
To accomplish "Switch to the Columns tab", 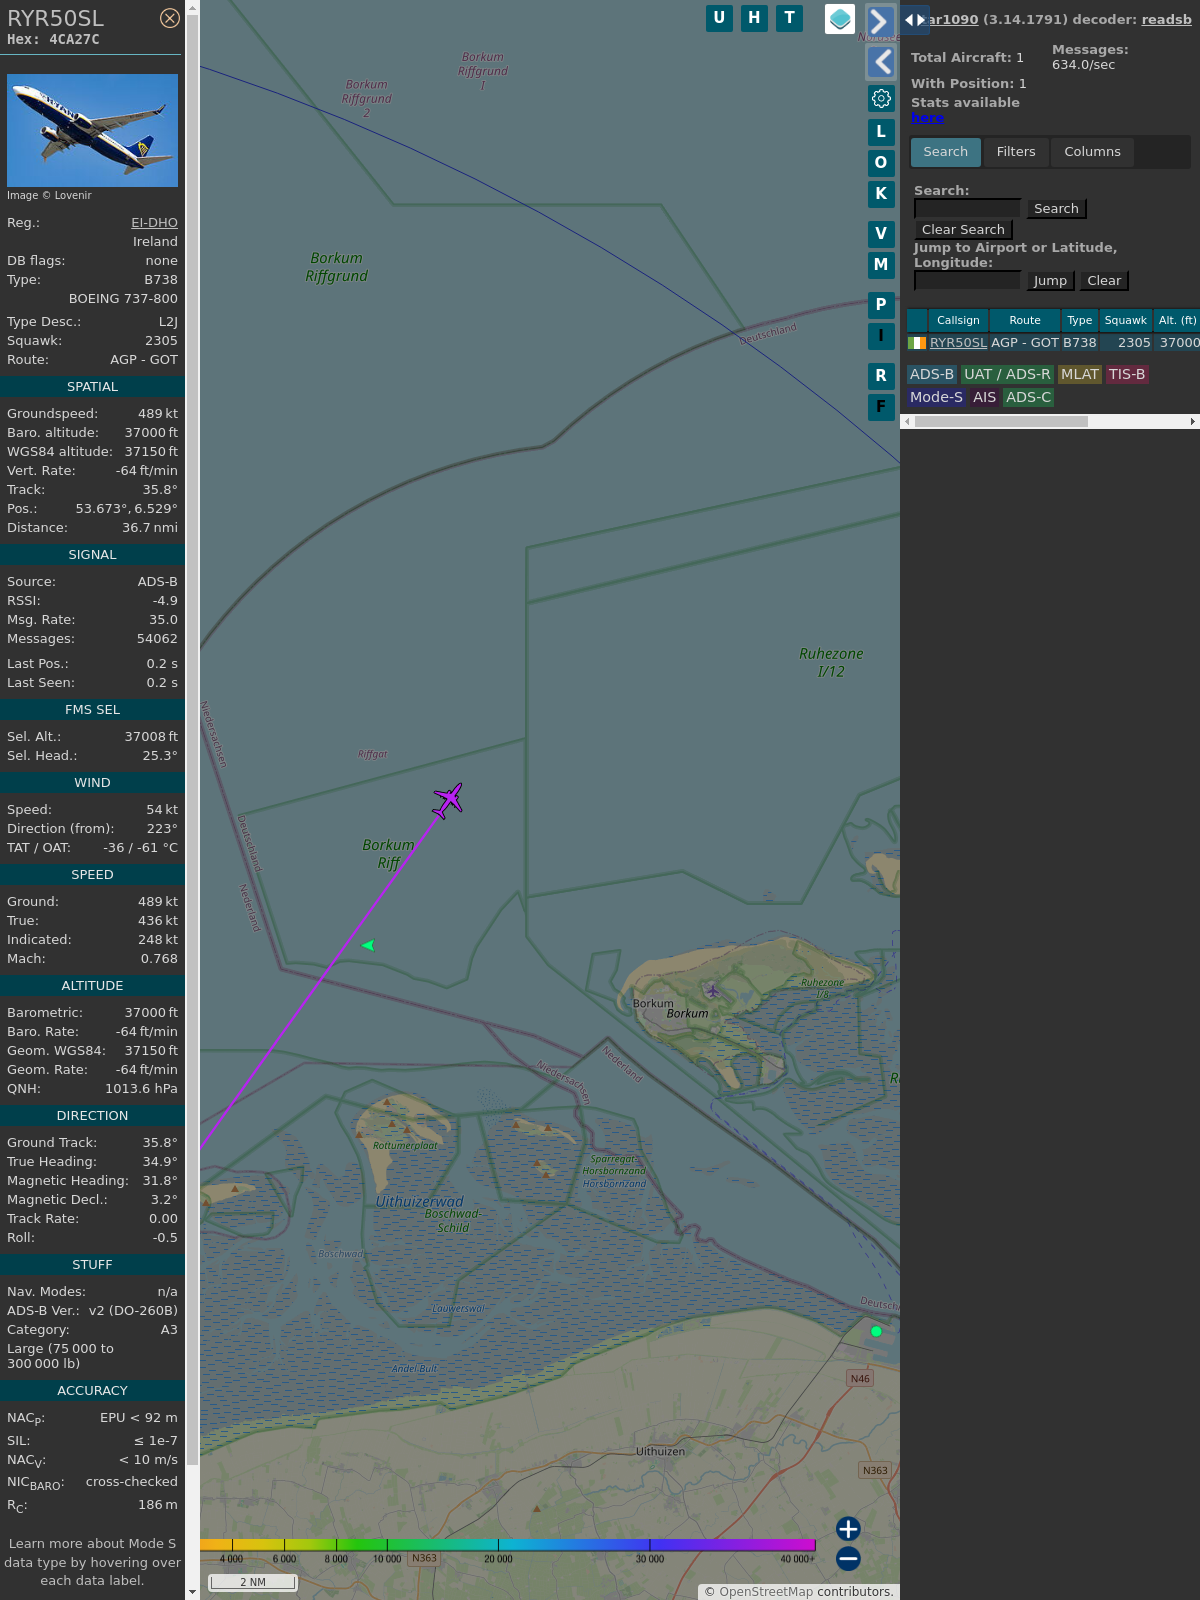I will click(x=1092, y=152).
